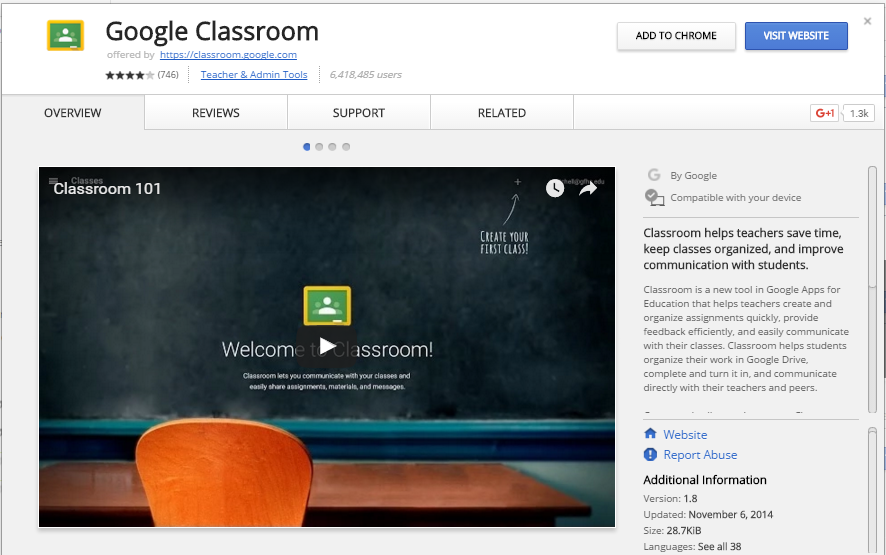Screen dimensions: 886x555
Task: Click the additional info scrollbar
Action: 872,490
